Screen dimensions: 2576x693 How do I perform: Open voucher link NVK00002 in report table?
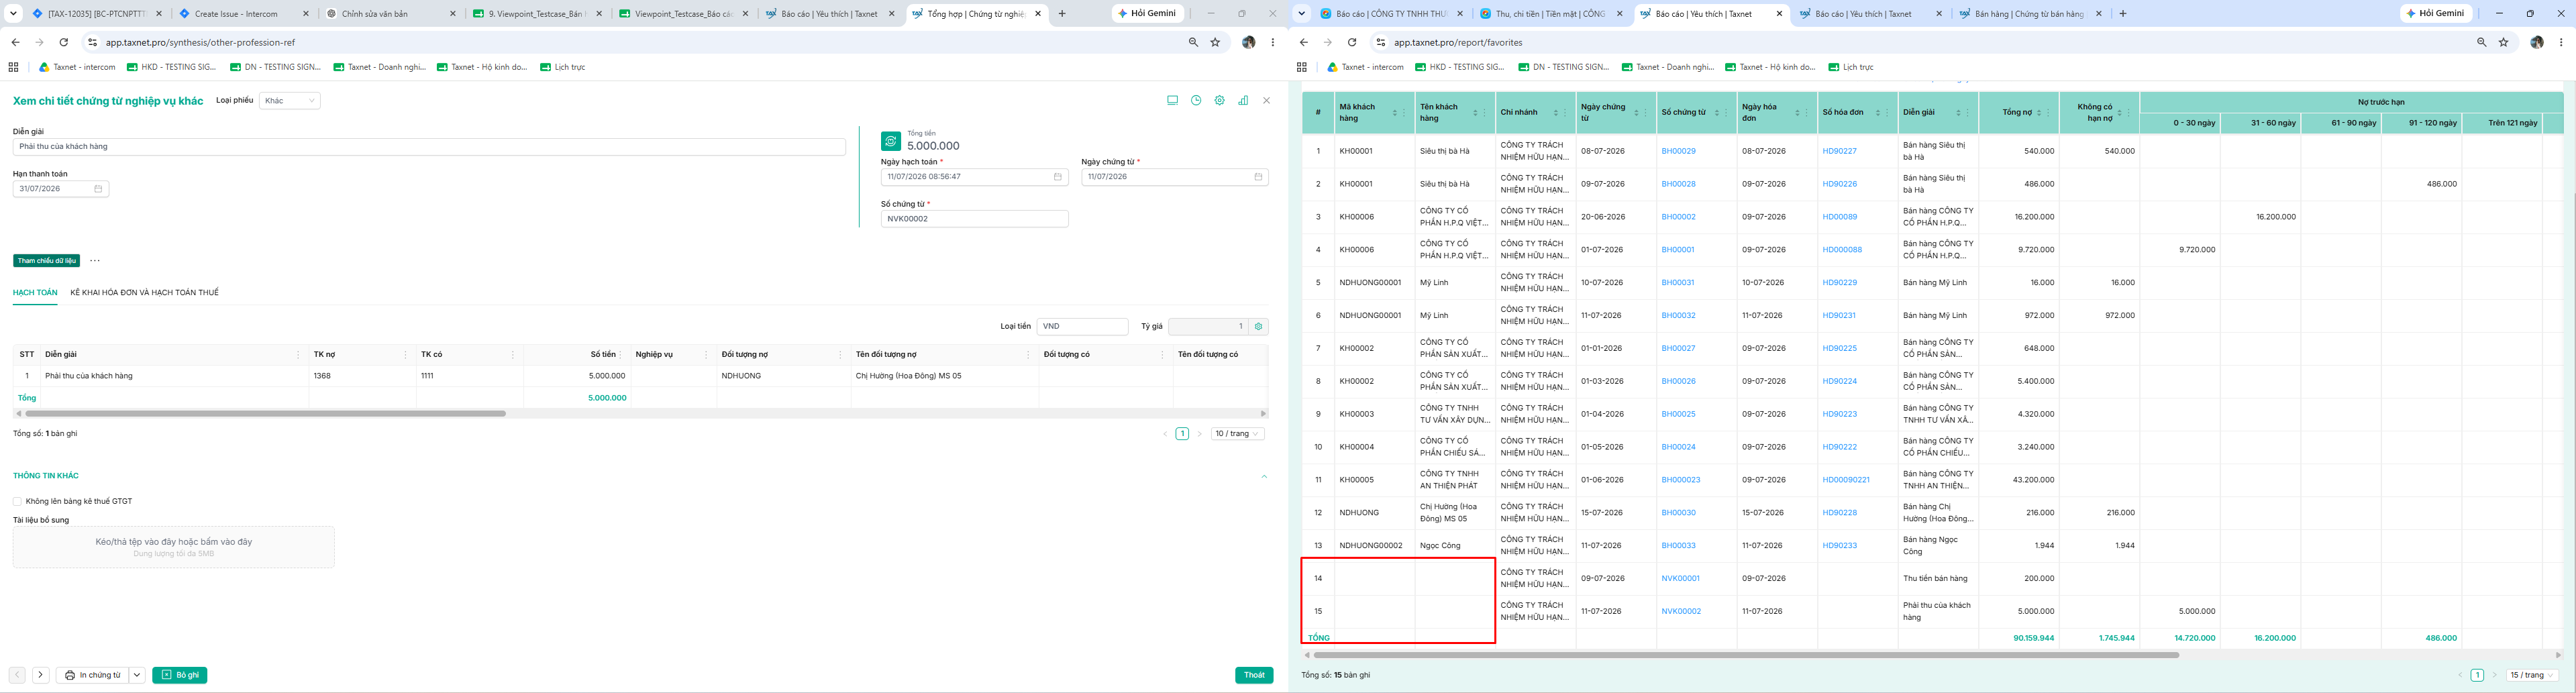point(1681,611)
